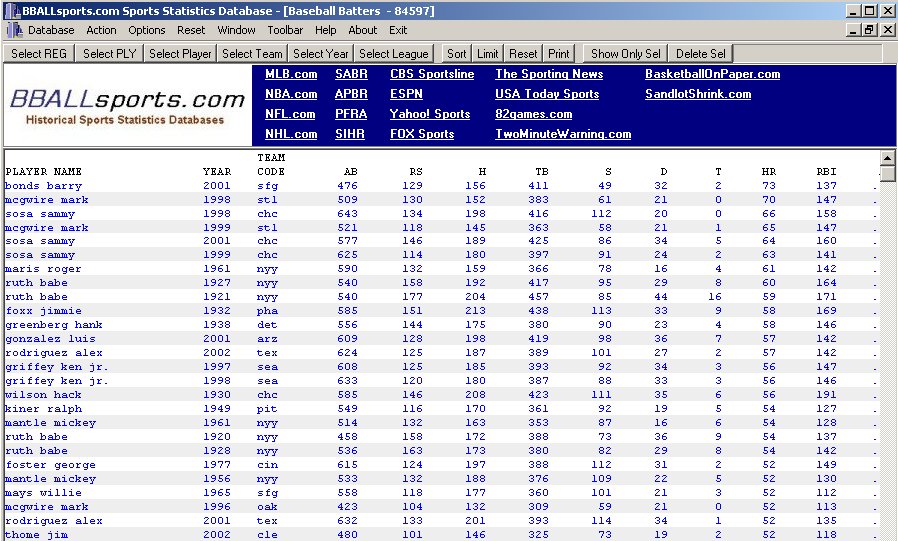Open BasketballOnPaper.com link
The image size is (898, 541).
tap(712, 74)
